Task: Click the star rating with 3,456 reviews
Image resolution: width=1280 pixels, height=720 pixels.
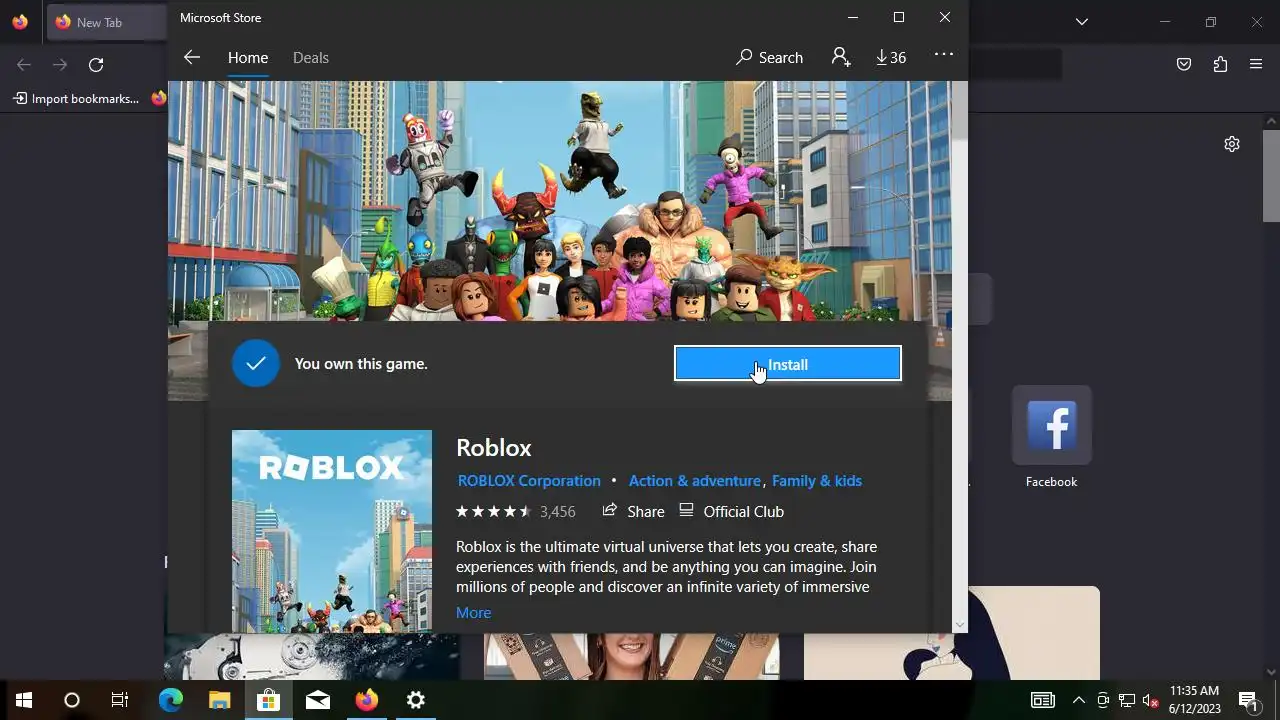Action: (515, 512)
